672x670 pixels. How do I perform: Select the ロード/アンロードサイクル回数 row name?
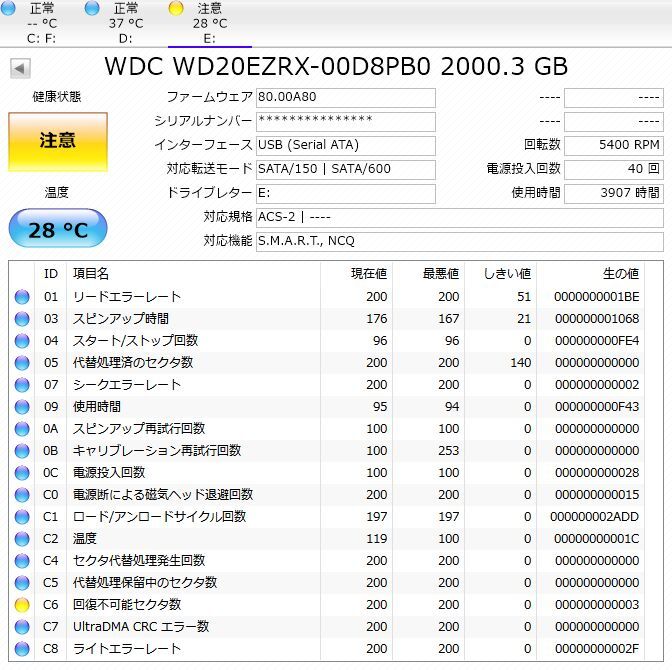(159, 517)
